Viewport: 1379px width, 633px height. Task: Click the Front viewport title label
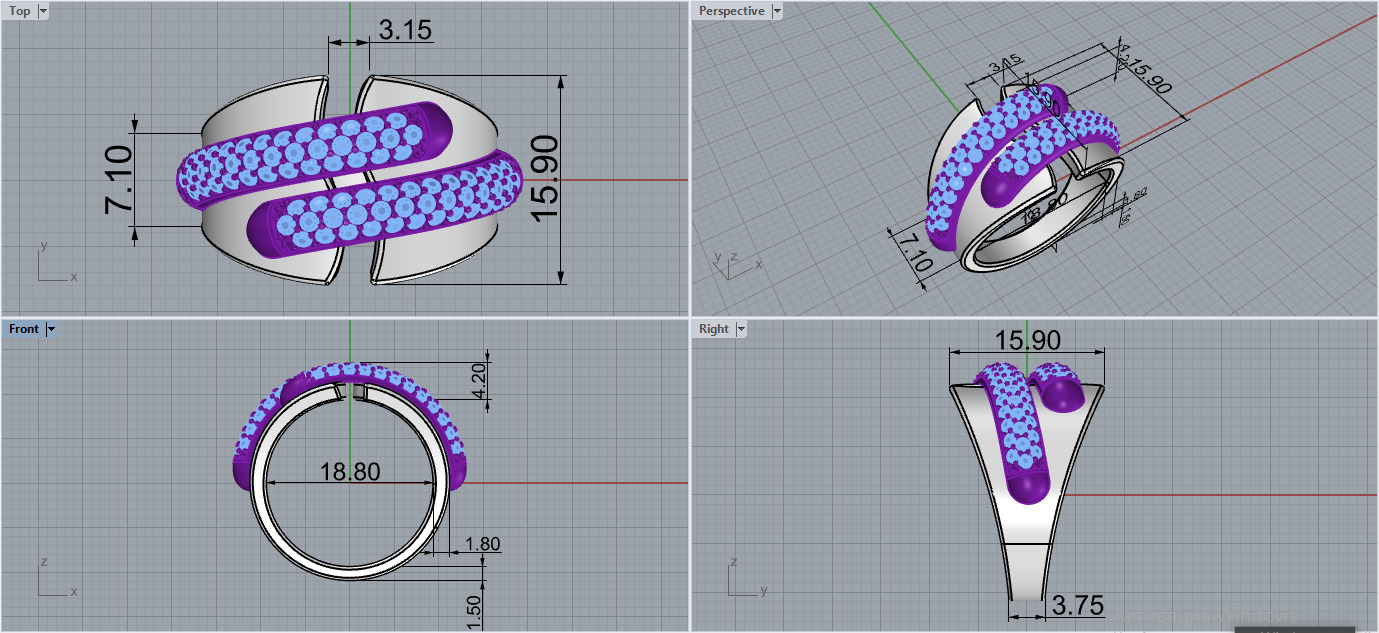[24, 329]
